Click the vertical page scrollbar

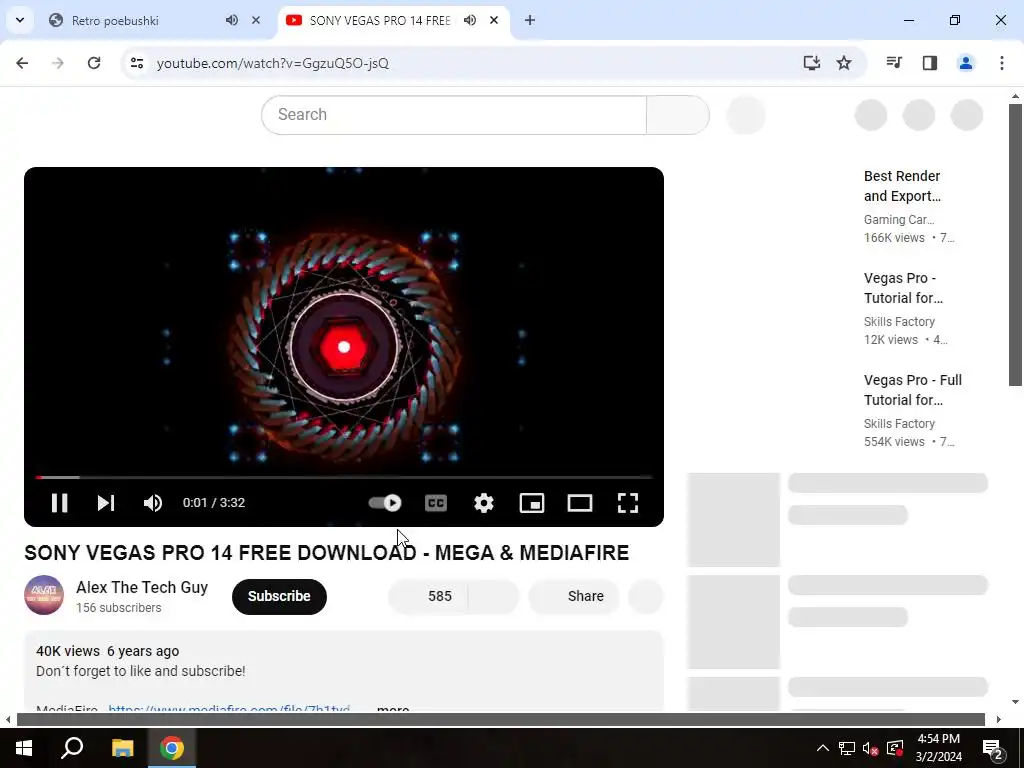coord(1016,245)
